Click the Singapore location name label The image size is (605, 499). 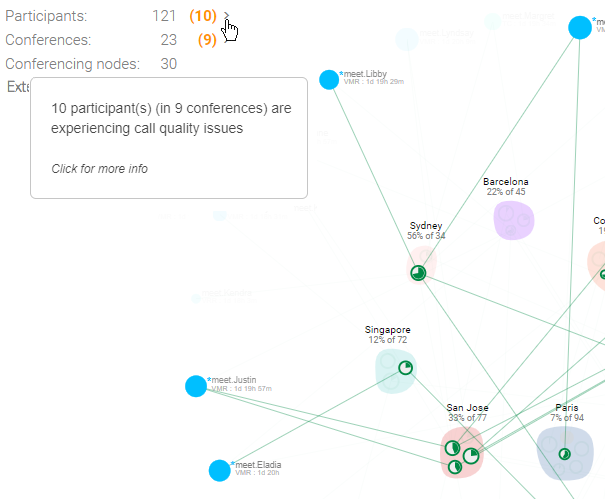(387, 330)
